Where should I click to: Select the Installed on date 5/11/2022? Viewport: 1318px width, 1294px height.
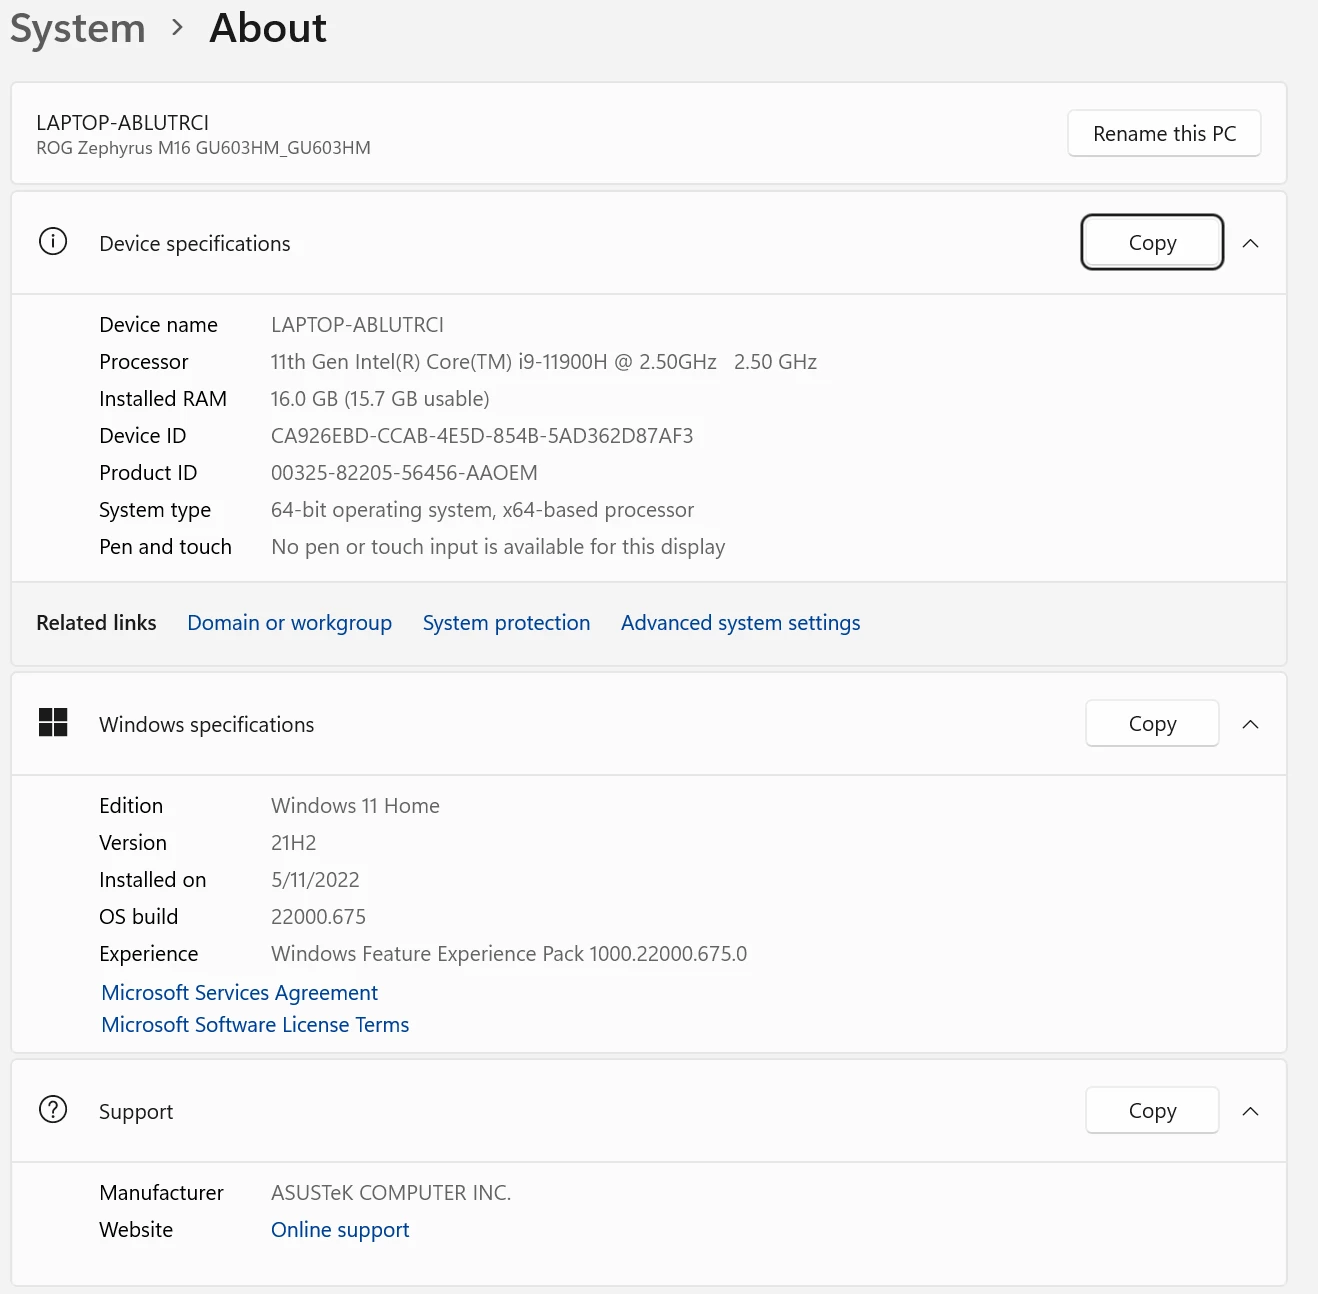coord(315,880)
